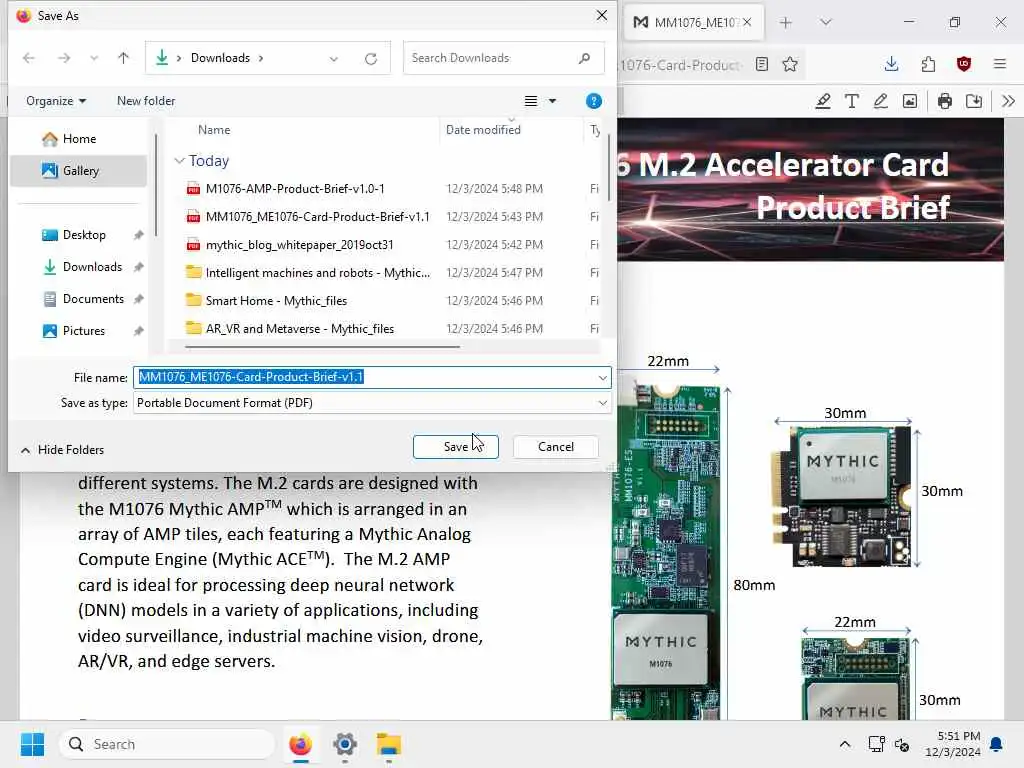Image resolution: width=1024 pixels, height=768 pixels.
Task: Toggle reader view icon in address bar
Action: click(761, 64)
